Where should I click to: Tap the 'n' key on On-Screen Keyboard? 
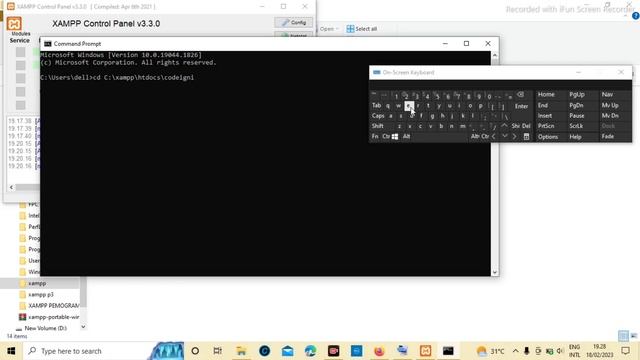[451, 126]
